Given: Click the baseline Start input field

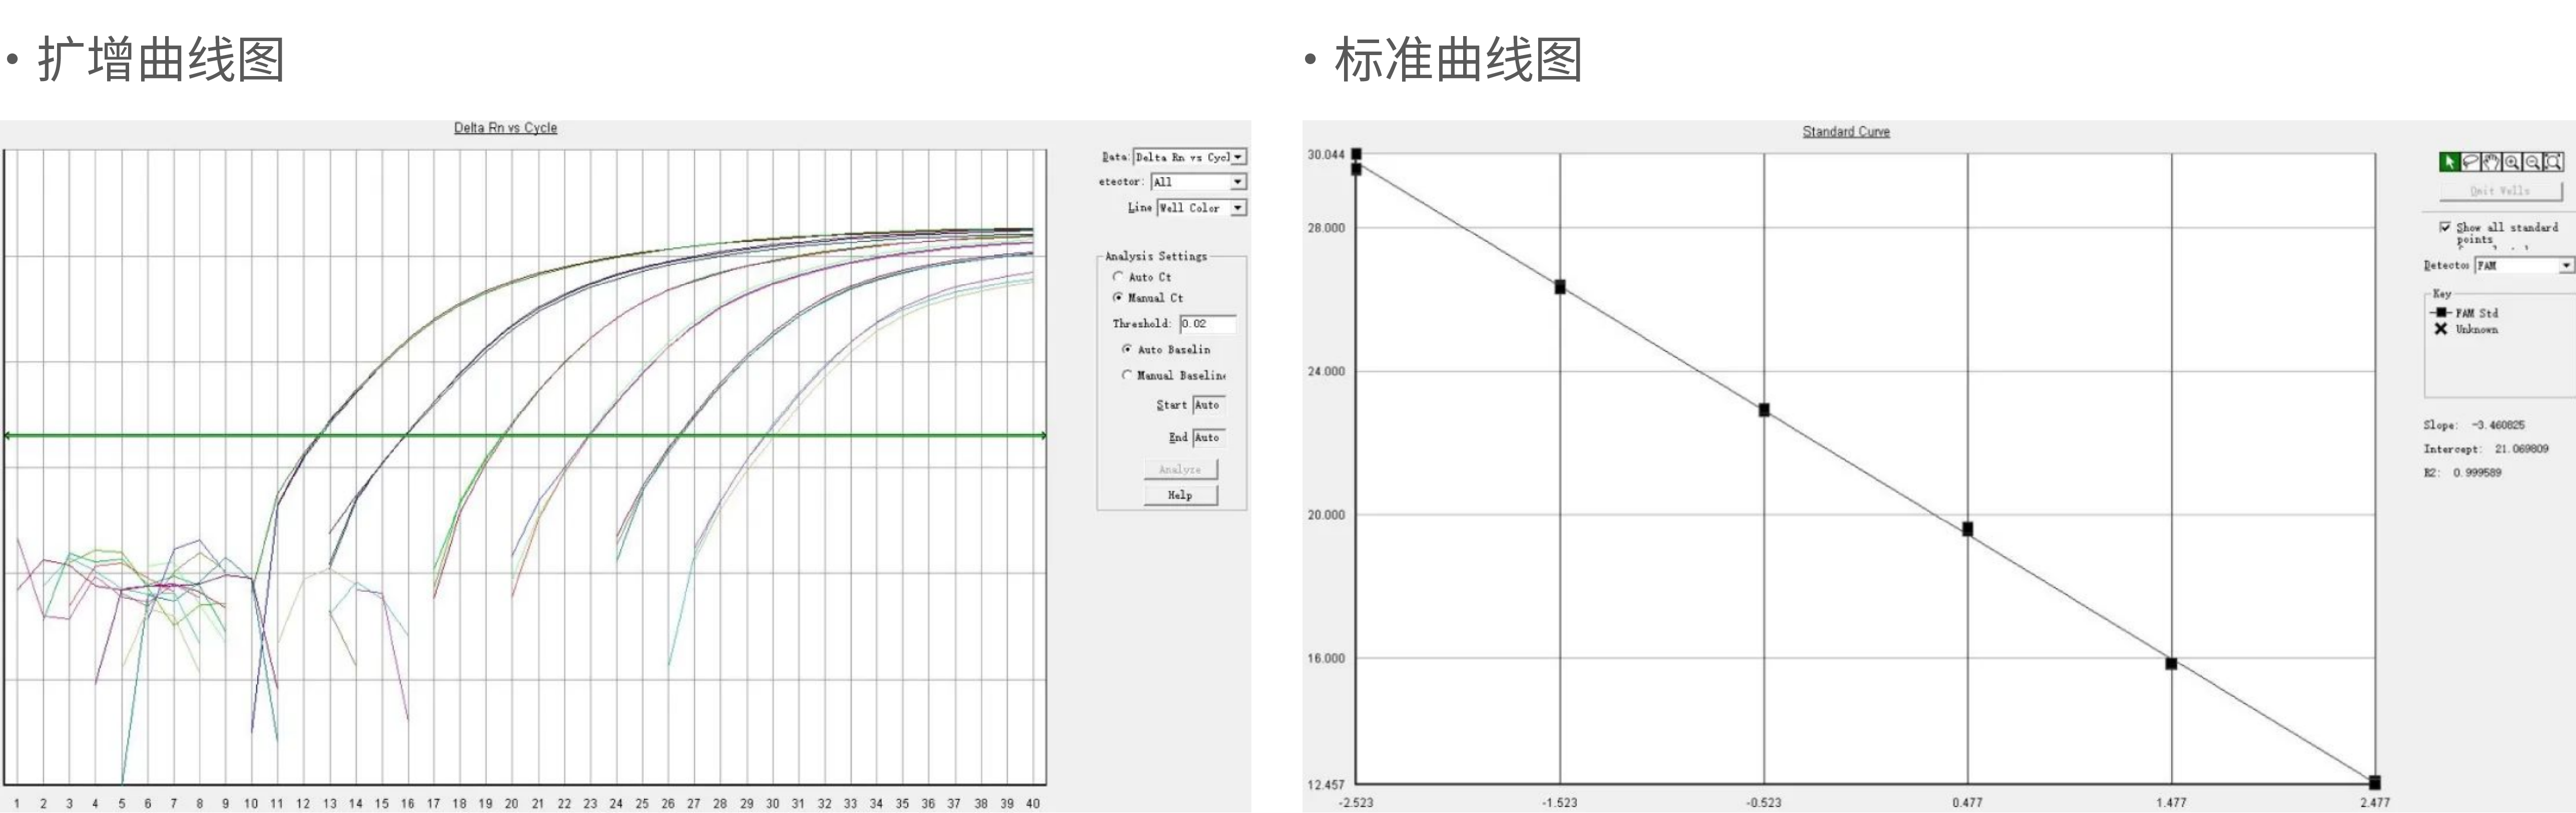Looking at the screenshot, I should (x=1208, y=405).
